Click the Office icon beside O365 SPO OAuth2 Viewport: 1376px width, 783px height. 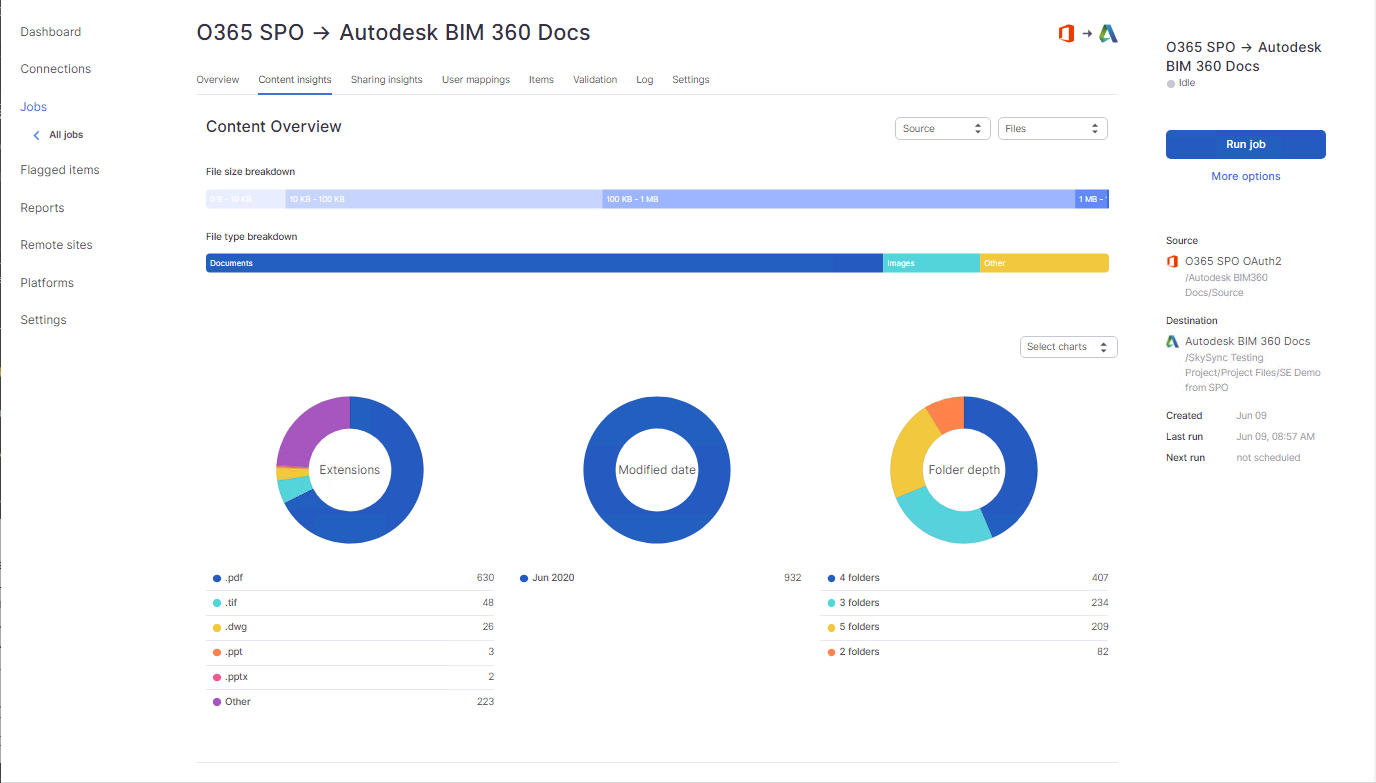coord(1172,262)
